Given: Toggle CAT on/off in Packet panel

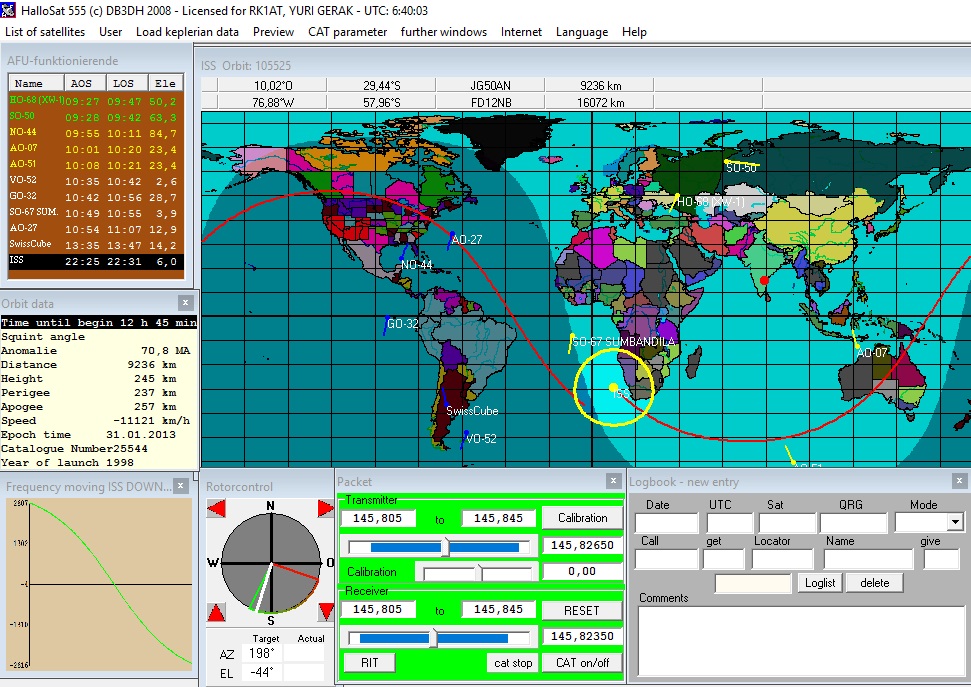Looking at the screenshot, I should coord(582,663).
